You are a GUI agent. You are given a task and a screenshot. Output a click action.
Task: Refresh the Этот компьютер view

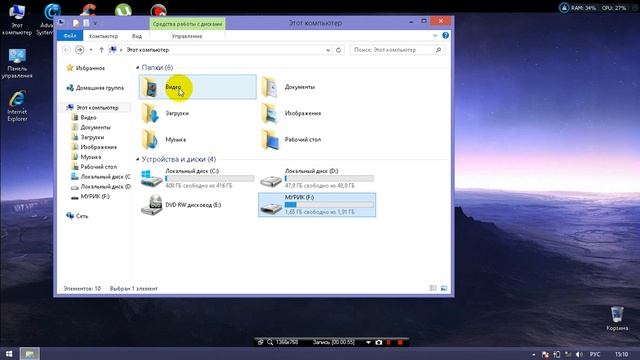pyautogui.click(x=338, y=50)
